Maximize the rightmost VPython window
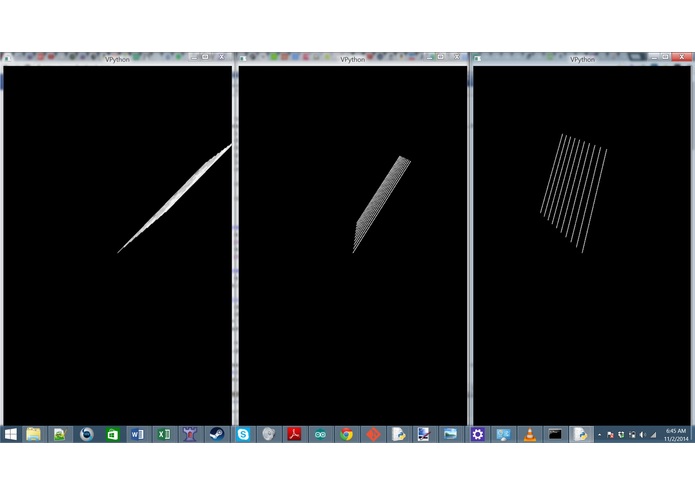695x494 pixels. coord(665,57)
